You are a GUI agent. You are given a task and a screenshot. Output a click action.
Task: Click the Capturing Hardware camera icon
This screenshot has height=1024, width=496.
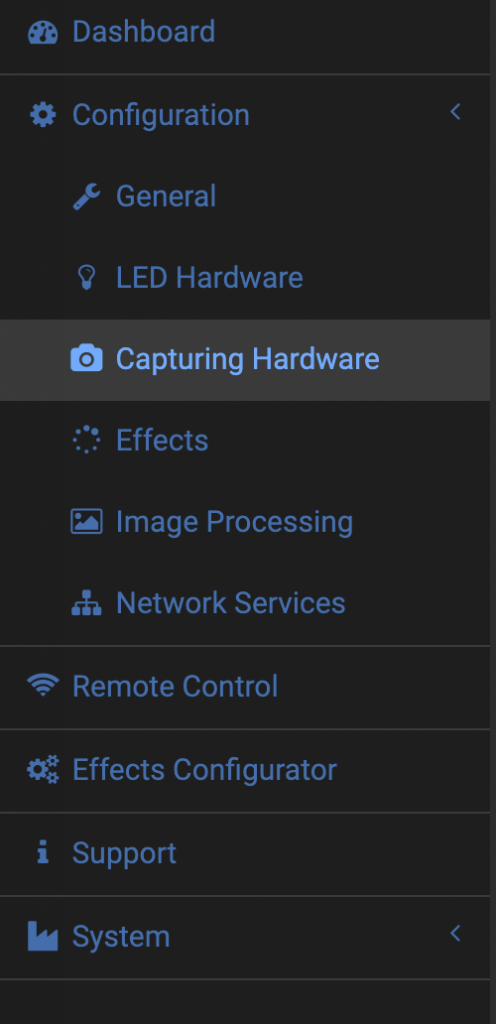[x=86, y=359]
